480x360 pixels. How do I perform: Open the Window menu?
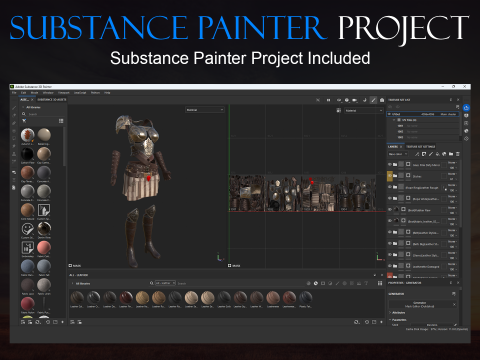point(48,93)
